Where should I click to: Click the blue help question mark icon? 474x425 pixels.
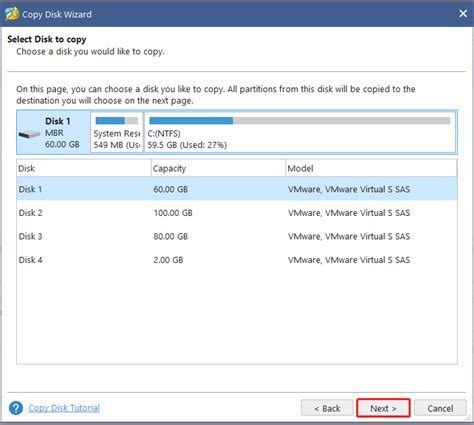point(16,408)
